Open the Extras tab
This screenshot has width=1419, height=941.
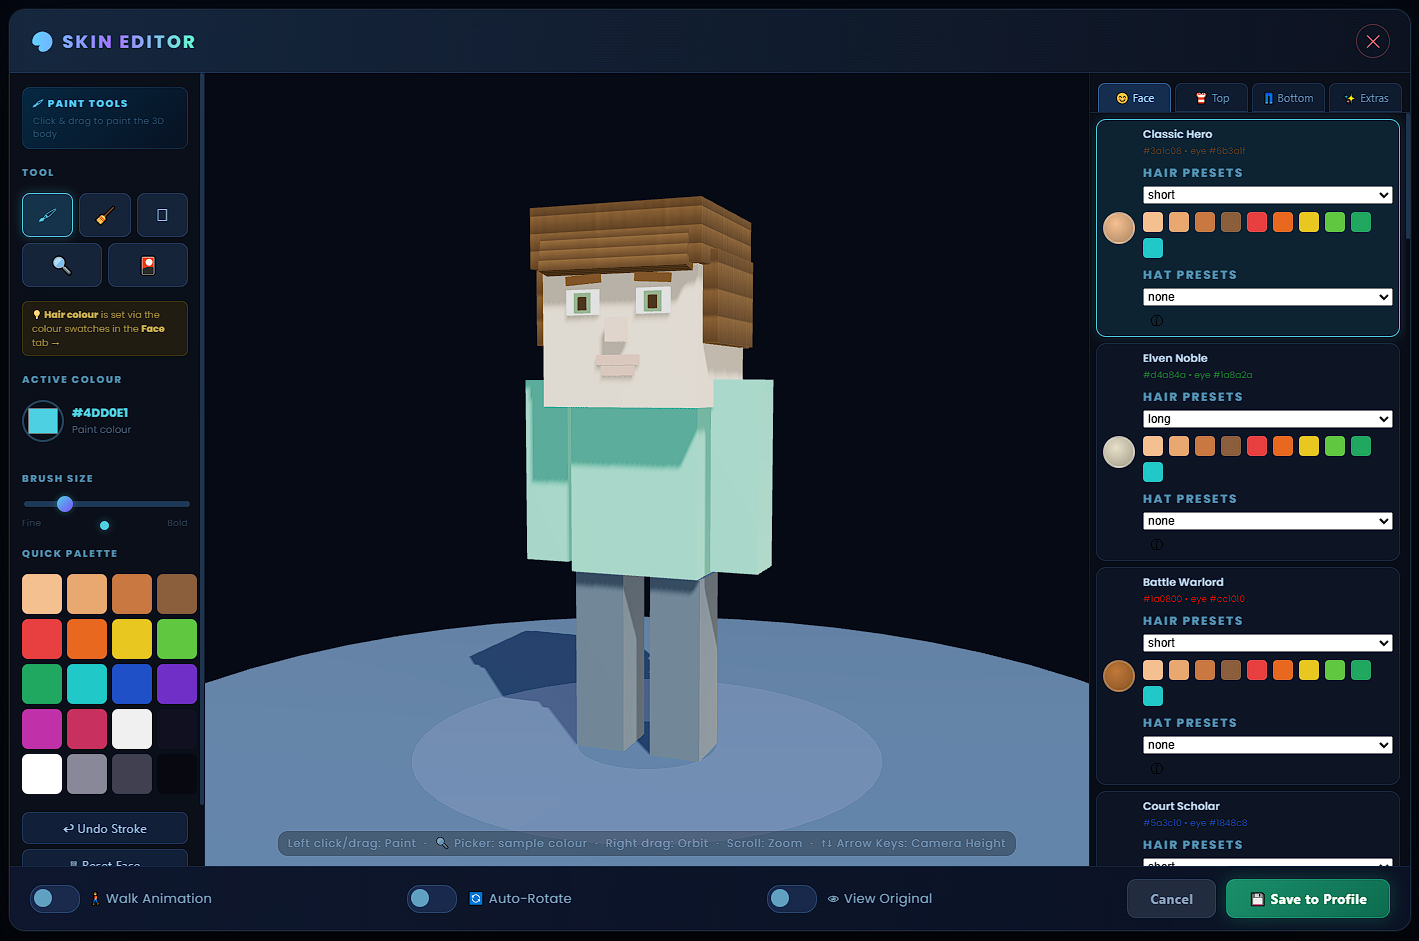tap(1366, 98)
